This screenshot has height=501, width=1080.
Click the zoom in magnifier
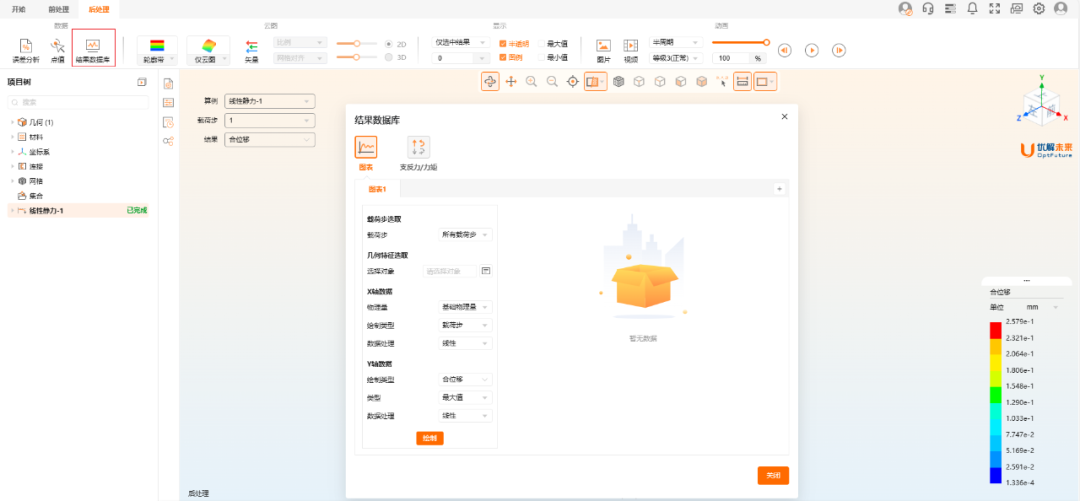click(532, 81)
